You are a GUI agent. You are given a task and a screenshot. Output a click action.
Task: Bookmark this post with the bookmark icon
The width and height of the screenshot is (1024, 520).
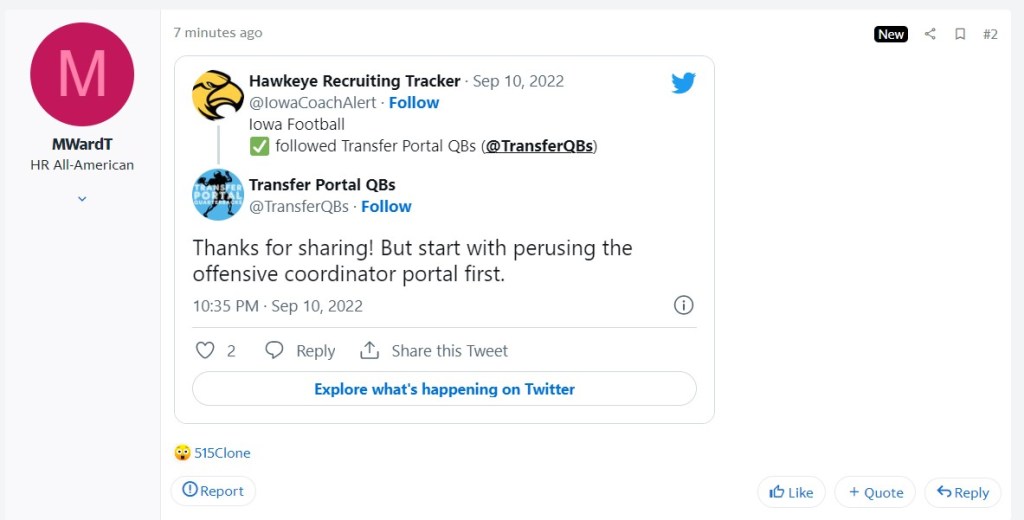tap(960, 34)
